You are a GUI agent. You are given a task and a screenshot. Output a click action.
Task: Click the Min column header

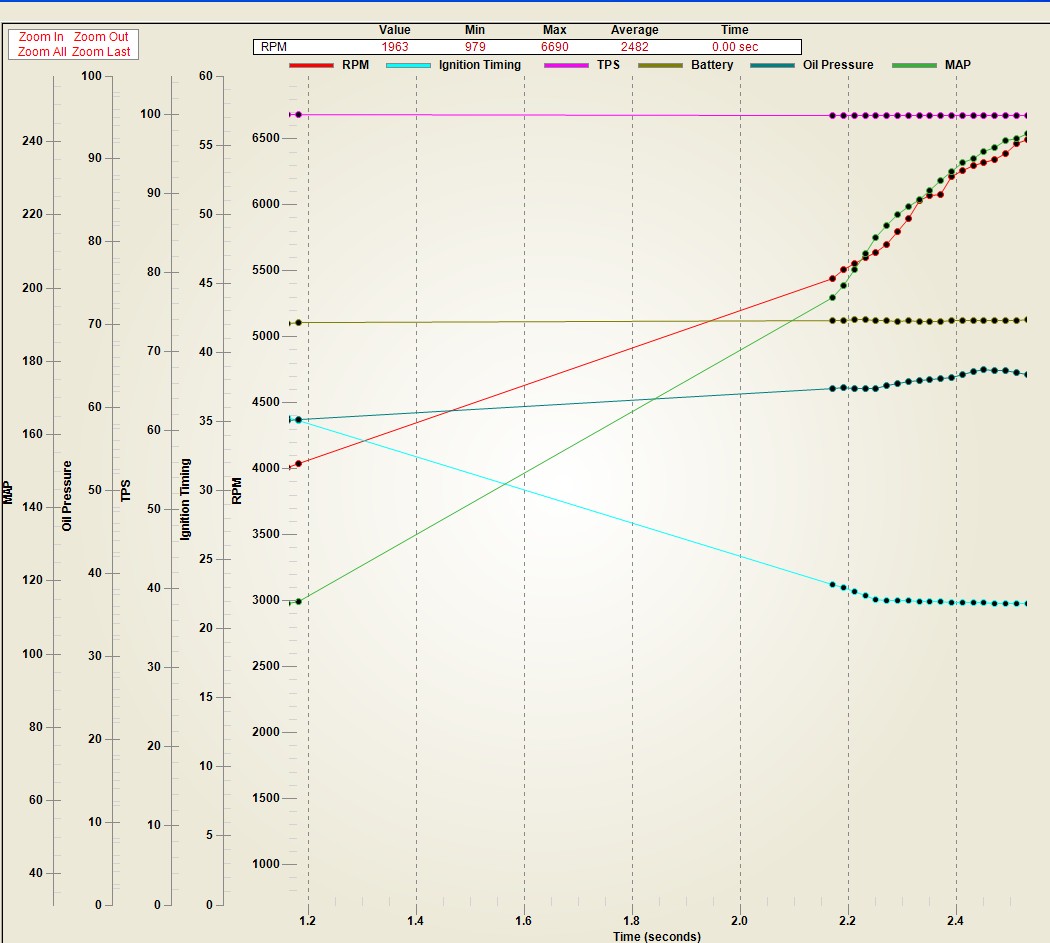pos(475,30)
